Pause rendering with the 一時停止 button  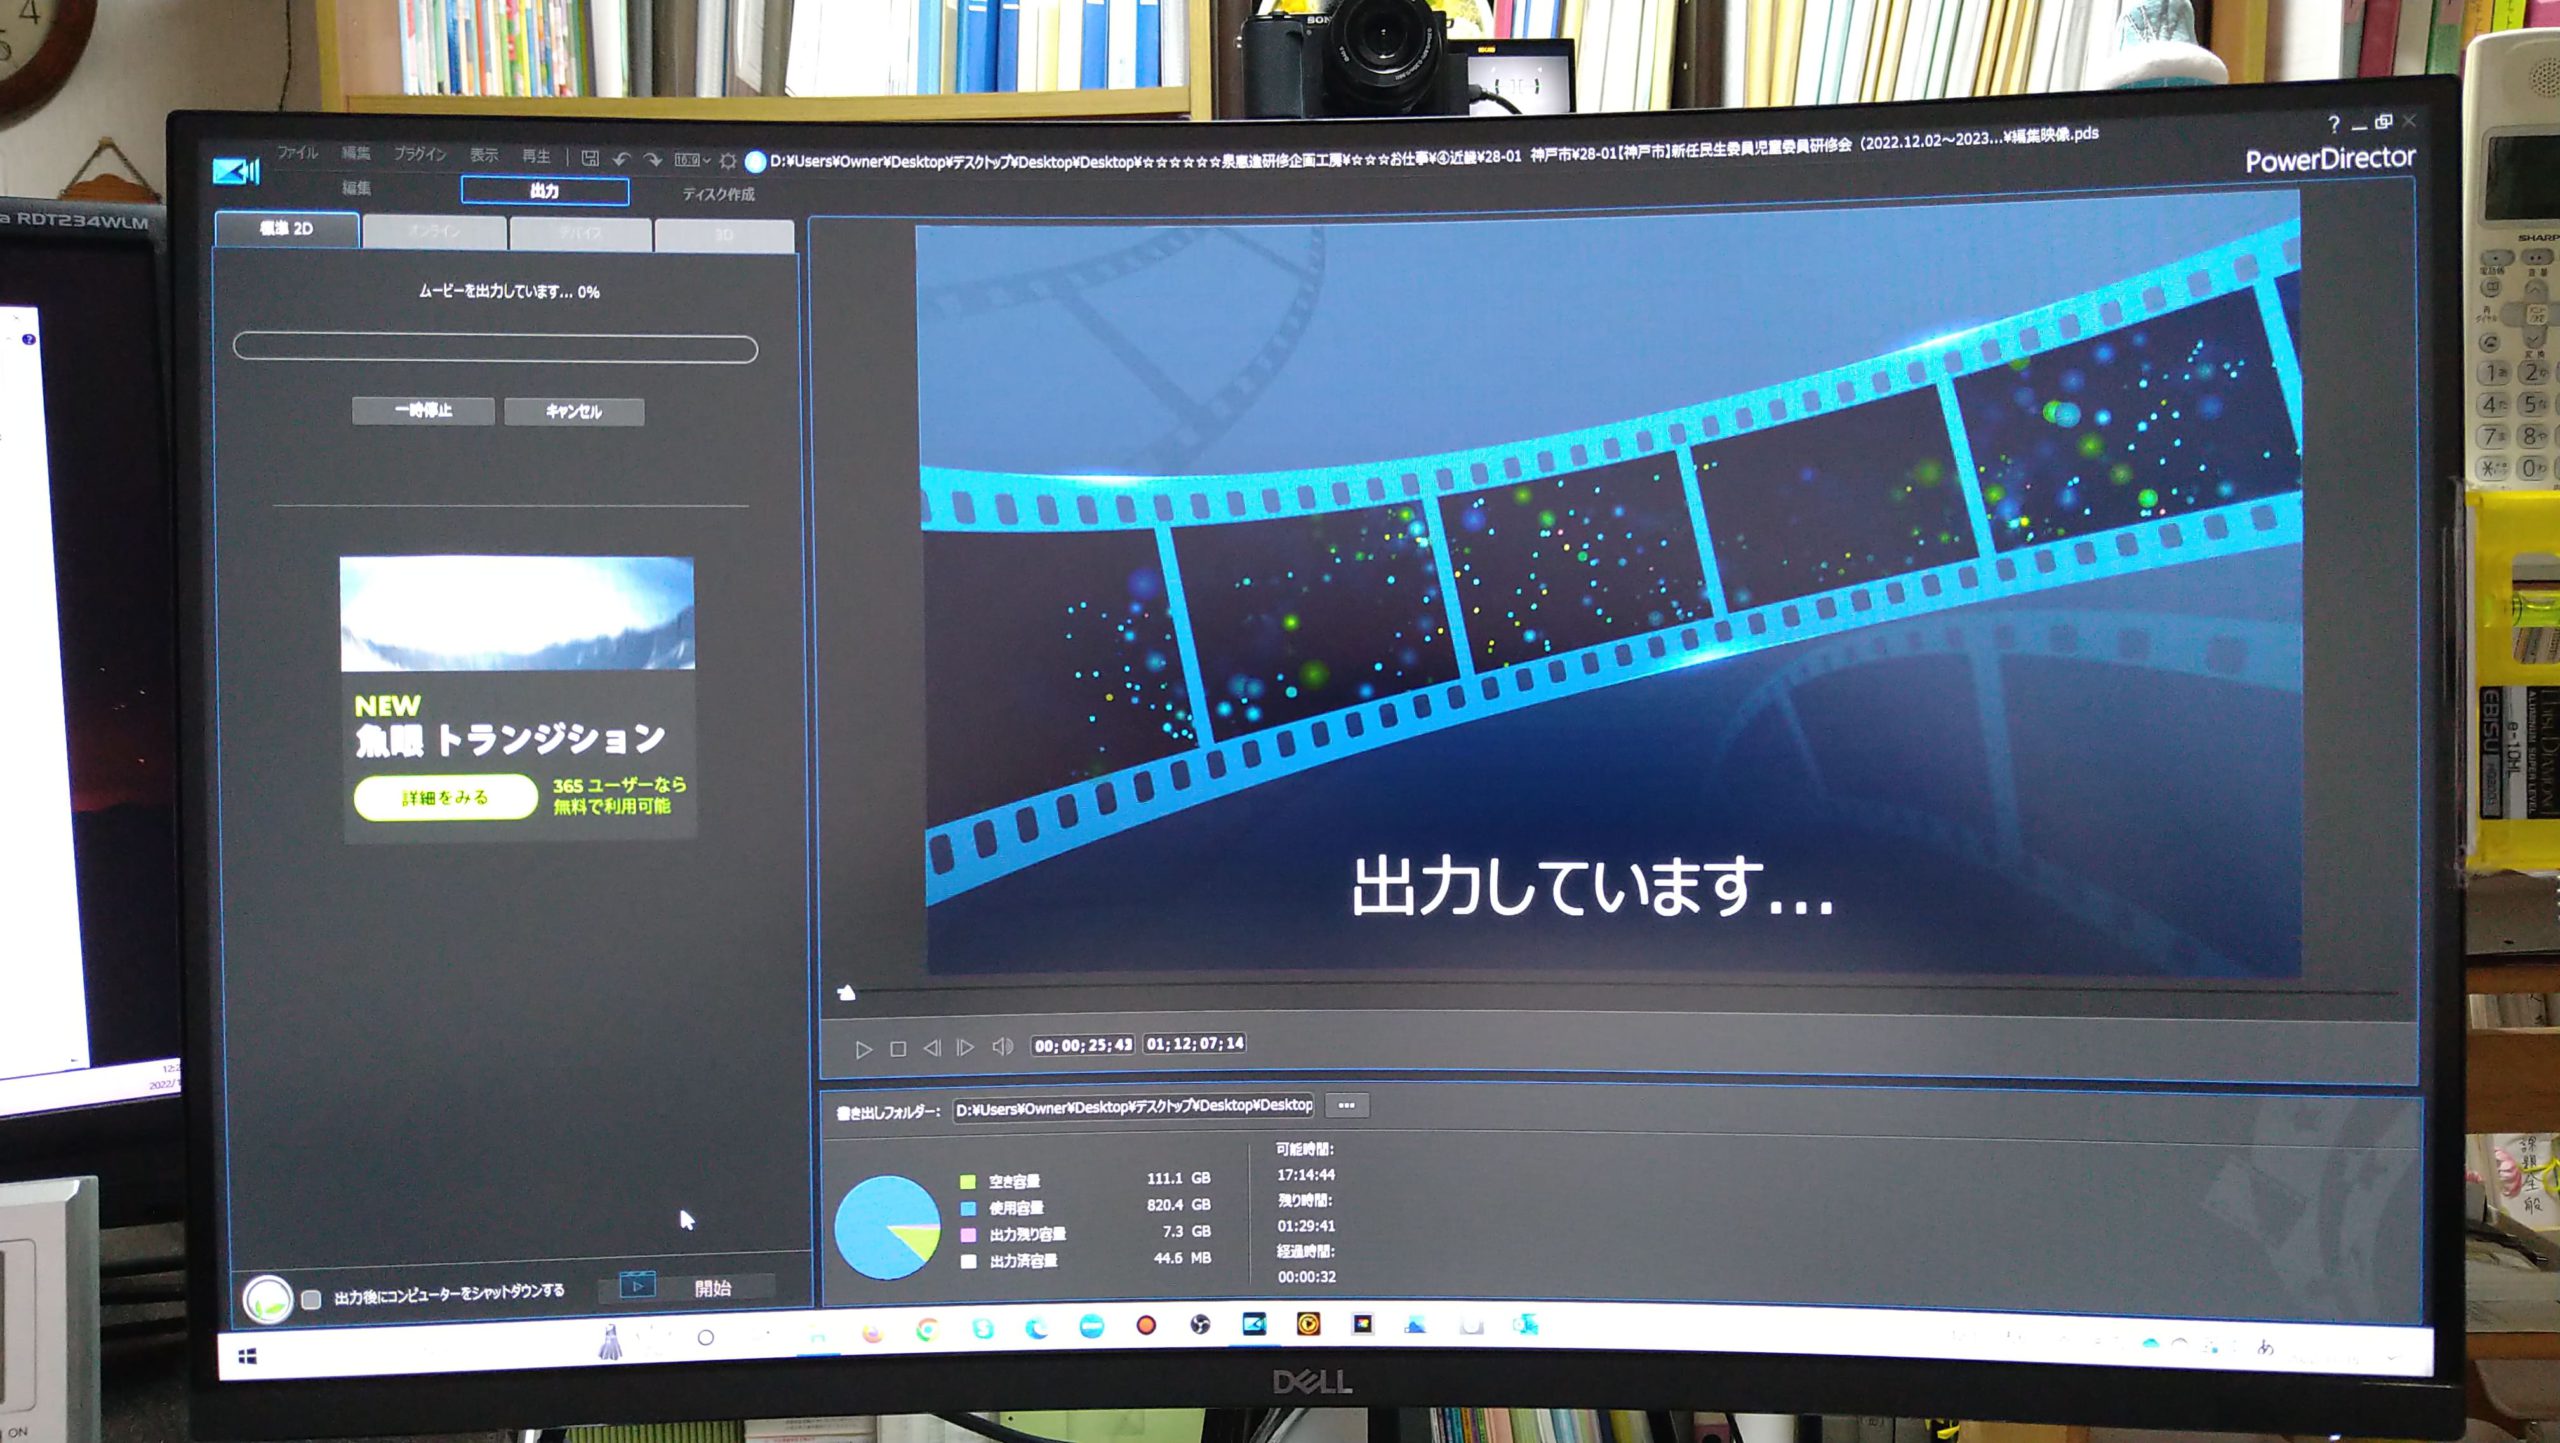click(x=423, y=410)
